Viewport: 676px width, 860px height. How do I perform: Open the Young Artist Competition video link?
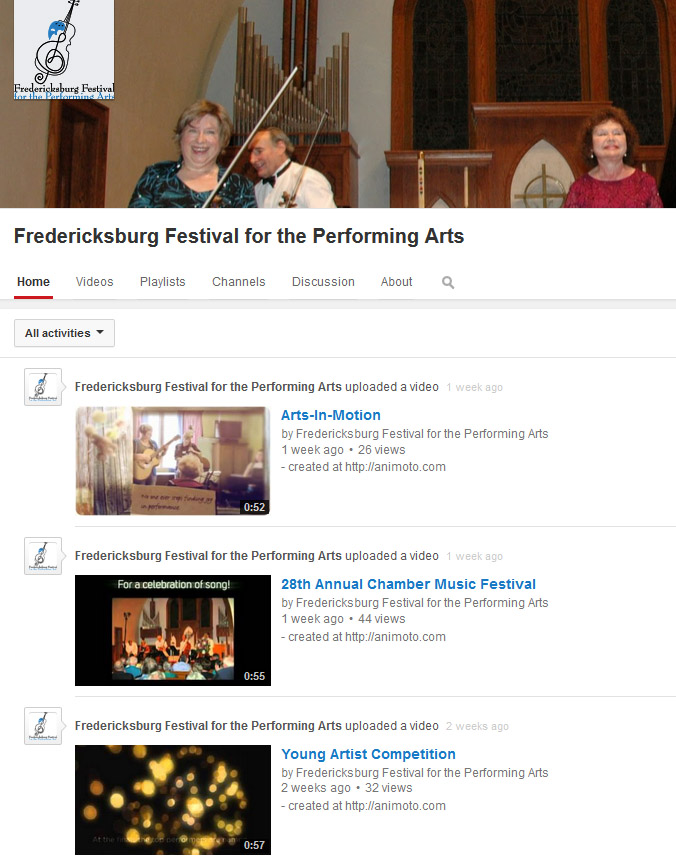point(368,754)
